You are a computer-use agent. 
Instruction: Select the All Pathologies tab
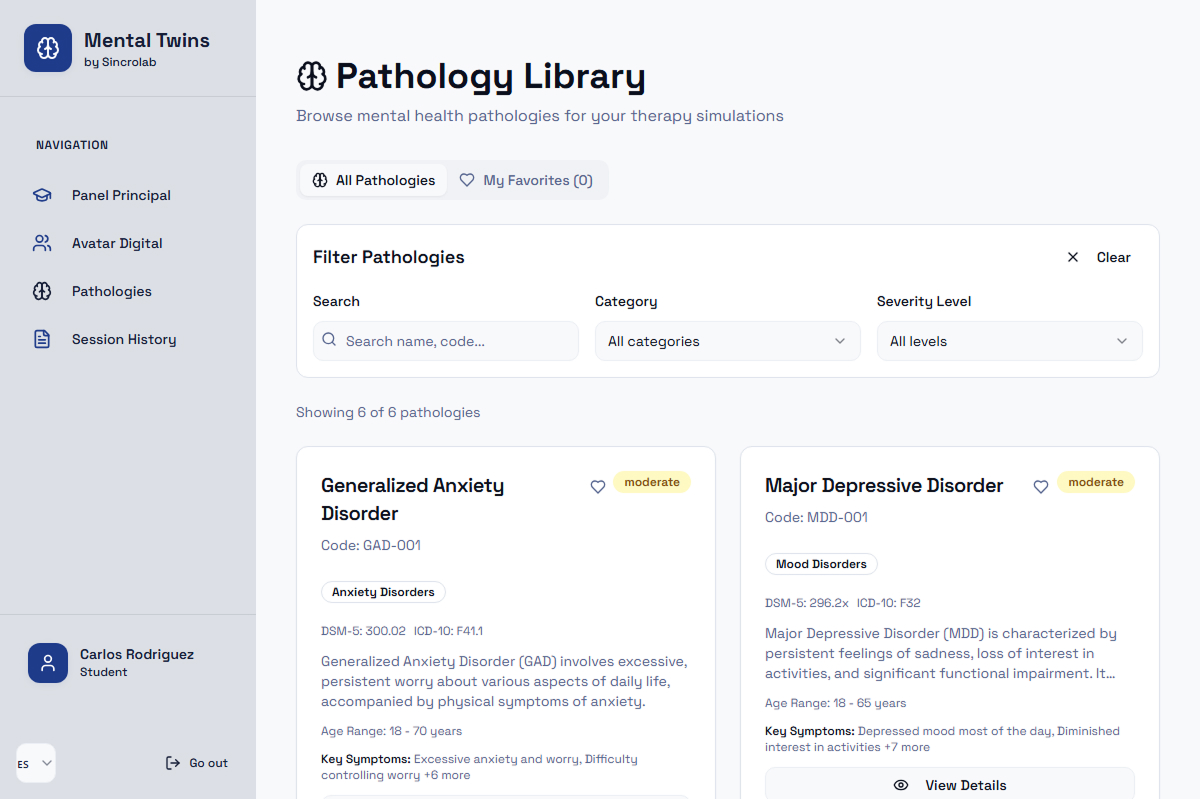pos(374,180)
